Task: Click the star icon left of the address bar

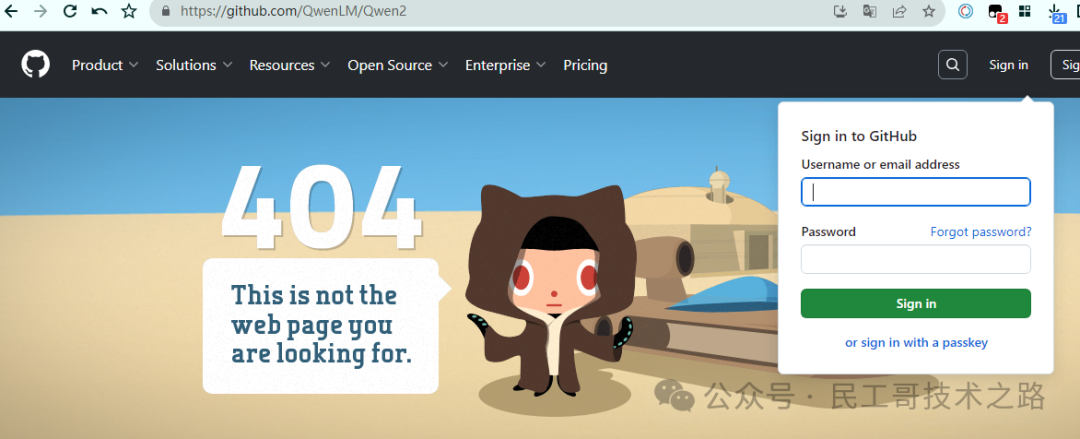Action: pos(129,11)
